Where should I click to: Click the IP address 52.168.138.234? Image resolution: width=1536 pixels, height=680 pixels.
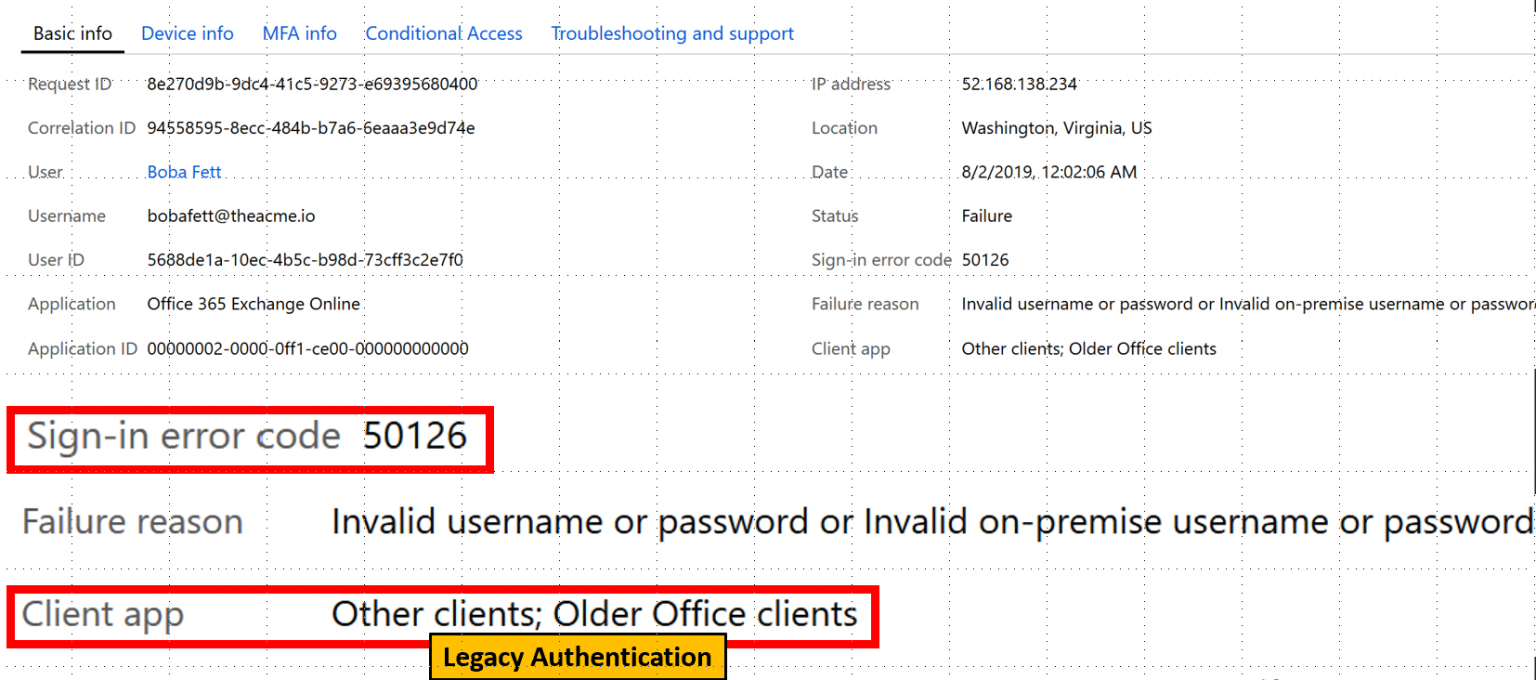(1019, 84)
